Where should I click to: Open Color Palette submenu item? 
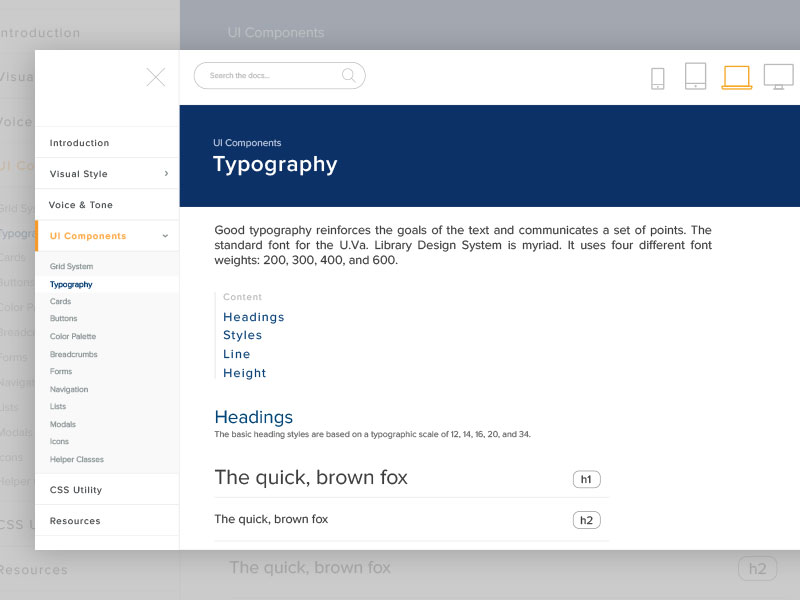(73, 336)
